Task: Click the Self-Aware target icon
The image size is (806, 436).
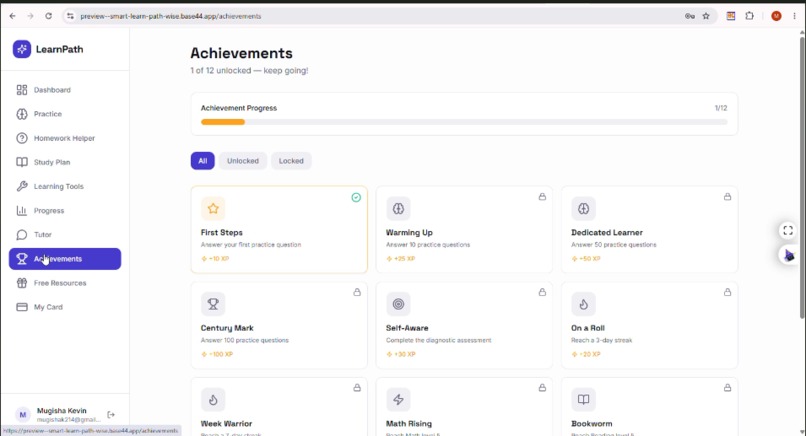Action: click(x=398, y=304)
